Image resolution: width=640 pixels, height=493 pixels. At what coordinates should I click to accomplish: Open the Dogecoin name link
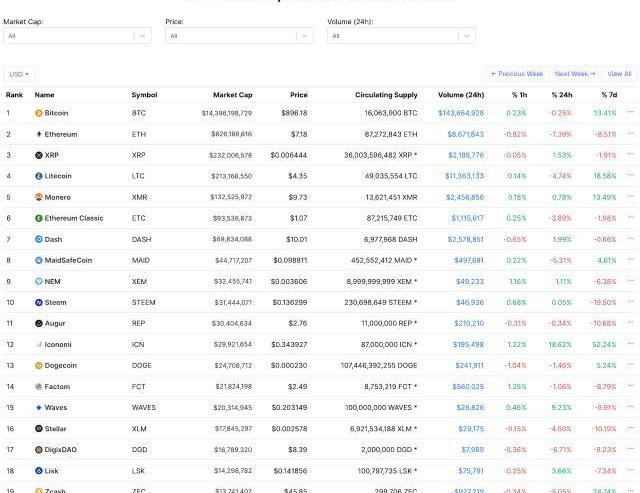tap(60, 365)
